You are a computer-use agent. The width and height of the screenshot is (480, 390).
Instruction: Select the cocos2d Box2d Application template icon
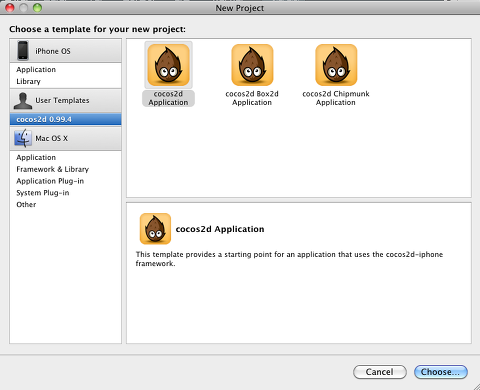pos(252,65)
